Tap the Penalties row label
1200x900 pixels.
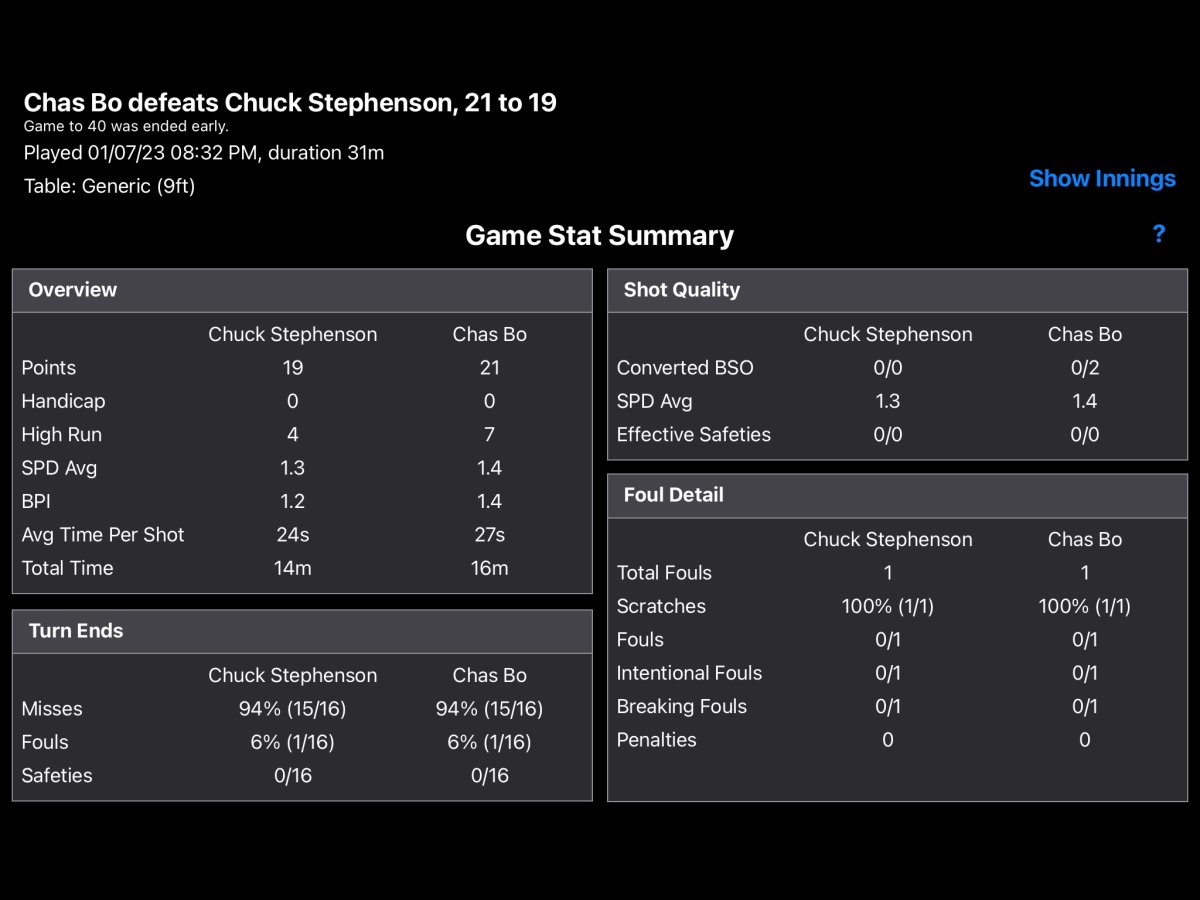657,740
